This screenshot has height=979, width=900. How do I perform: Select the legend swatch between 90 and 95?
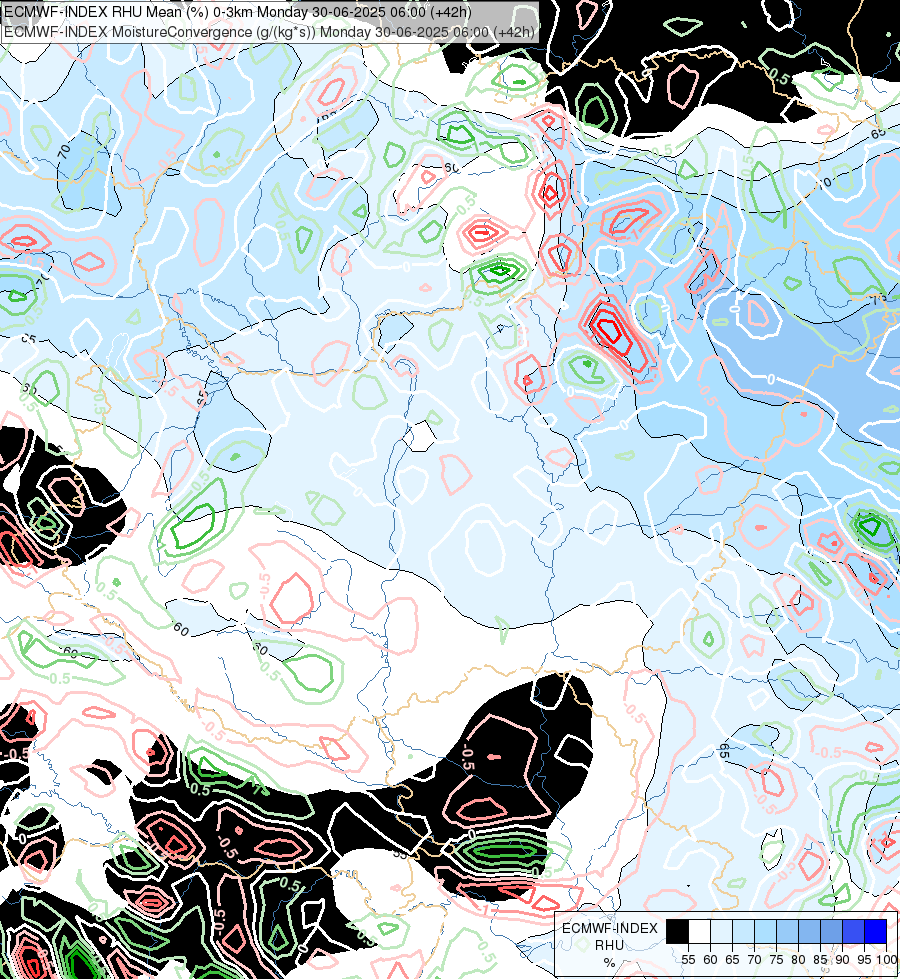pyautogui.click(x=853, y=931)
